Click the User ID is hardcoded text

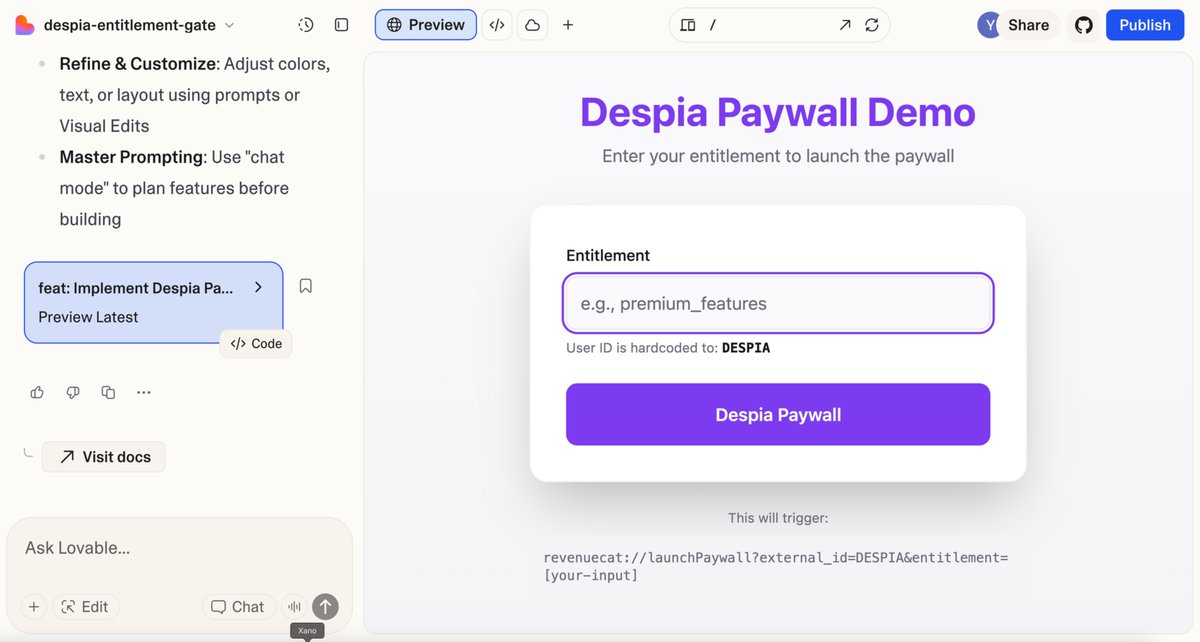pyautogui.click(x=668, y=348)
